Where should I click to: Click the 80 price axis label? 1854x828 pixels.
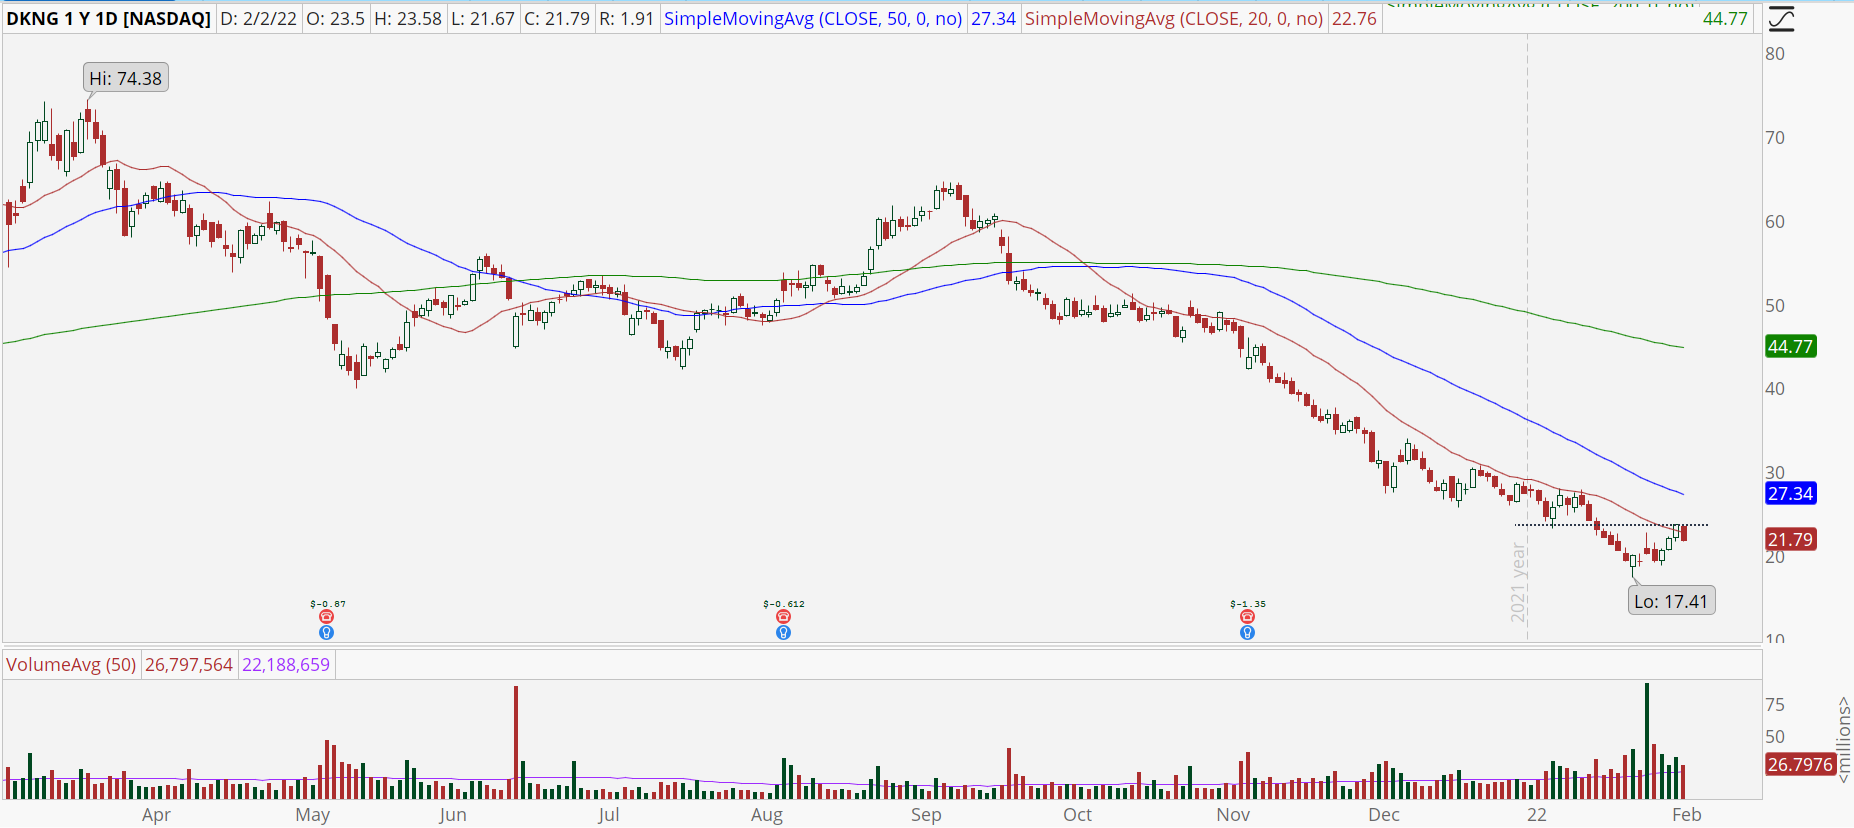[x=1775, y=54]
